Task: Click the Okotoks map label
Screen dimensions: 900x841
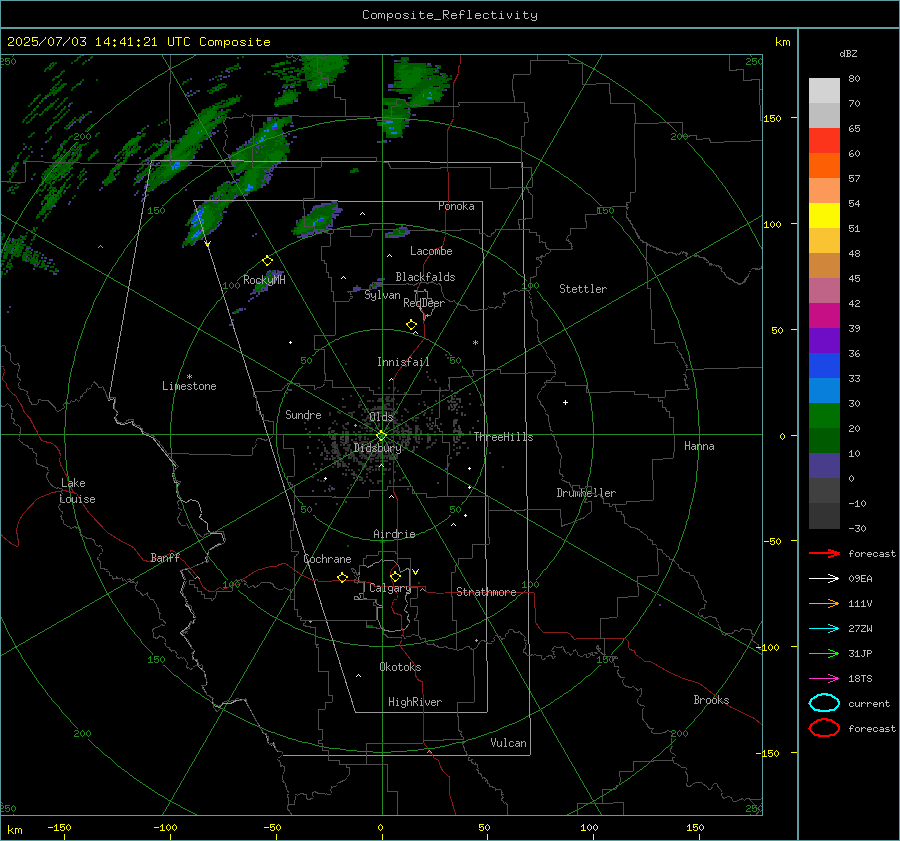Action: [x=400, y=667]
